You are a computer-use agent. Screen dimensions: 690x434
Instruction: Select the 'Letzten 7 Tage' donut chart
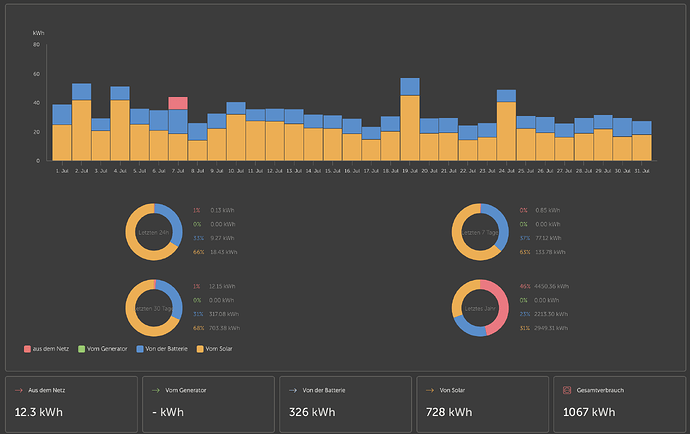480,232
